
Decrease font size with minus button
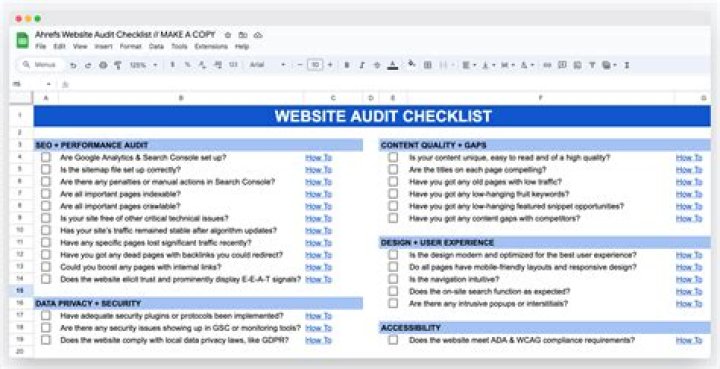300,65
